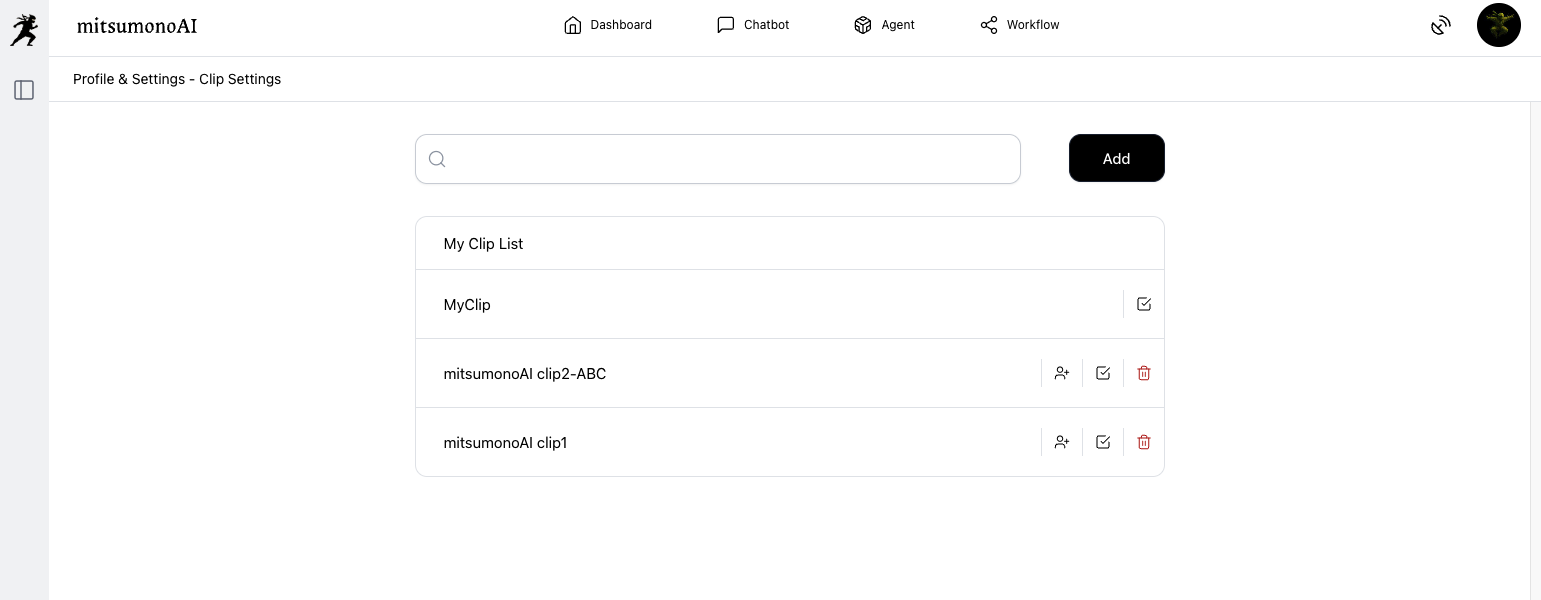Delete the mitsumonoAI clip1 clip
Viewport: 1541px width, 600px height.
coord(1144,442)
